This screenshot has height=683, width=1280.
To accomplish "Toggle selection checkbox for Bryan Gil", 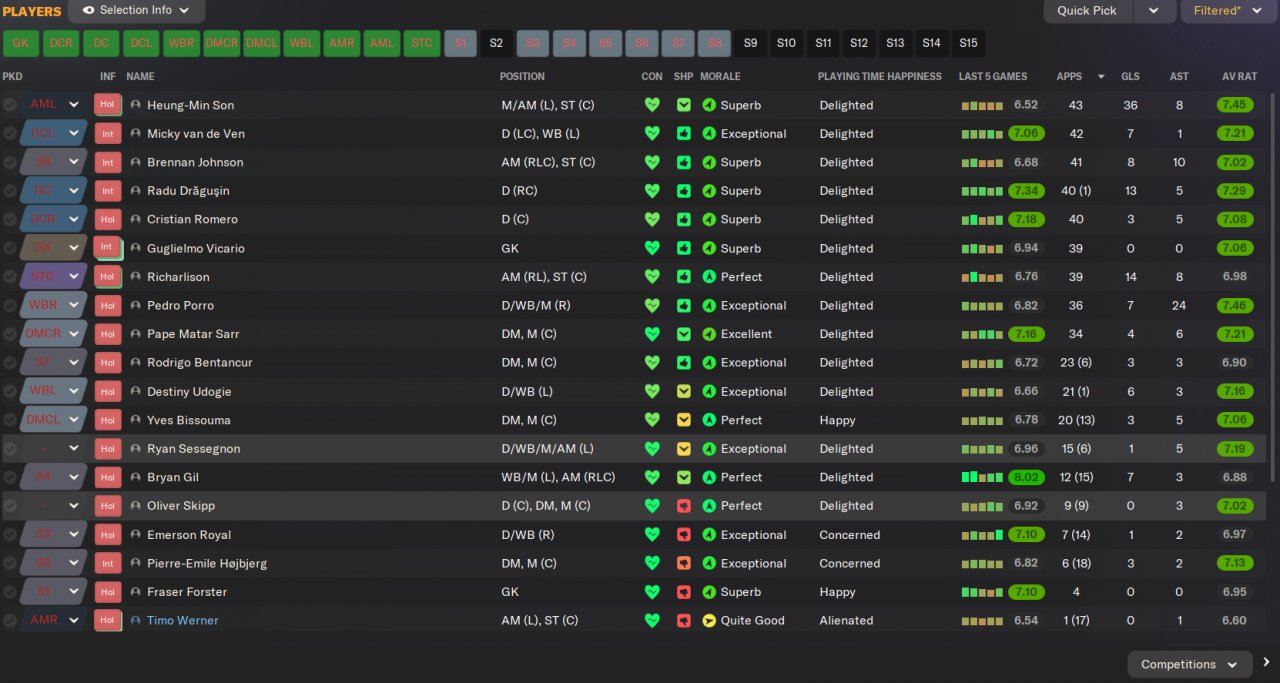I will tap(10, 477).
